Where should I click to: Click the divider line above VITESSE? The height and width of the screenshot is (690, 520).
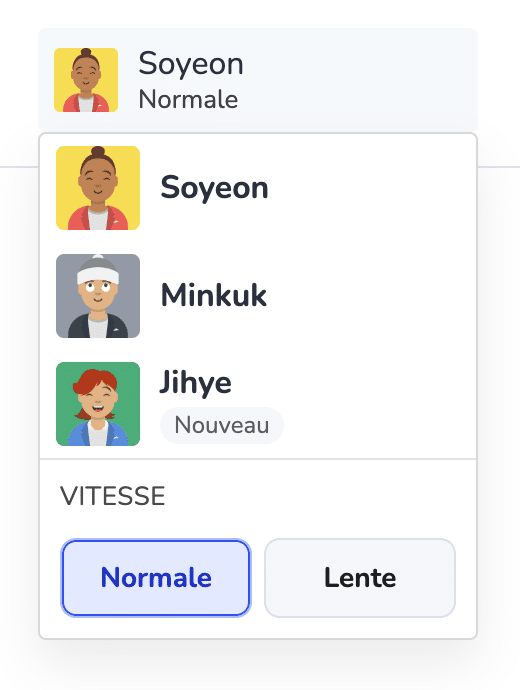[258, 459]
